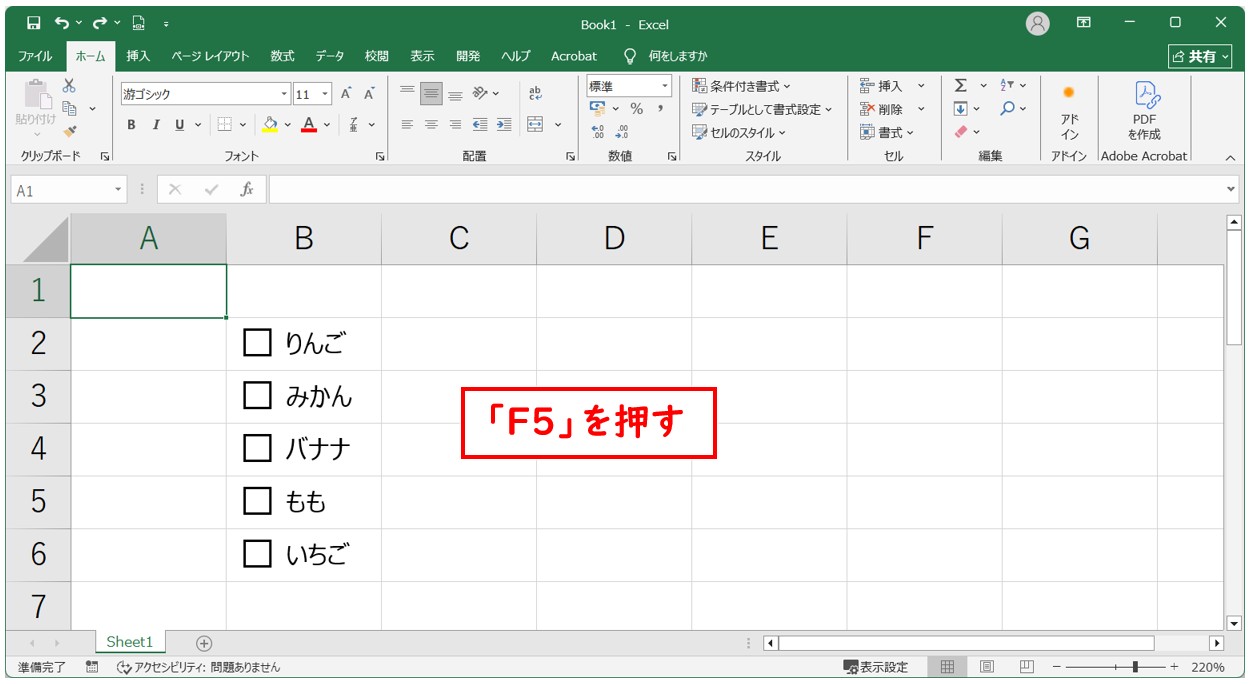Toggle Italic formatting

click(156, 125)
